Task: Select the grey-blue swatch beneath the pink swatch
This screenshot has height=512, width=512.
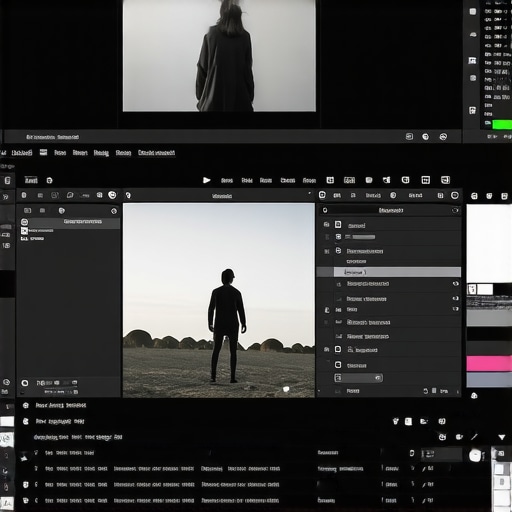Action: coord(489,380)
